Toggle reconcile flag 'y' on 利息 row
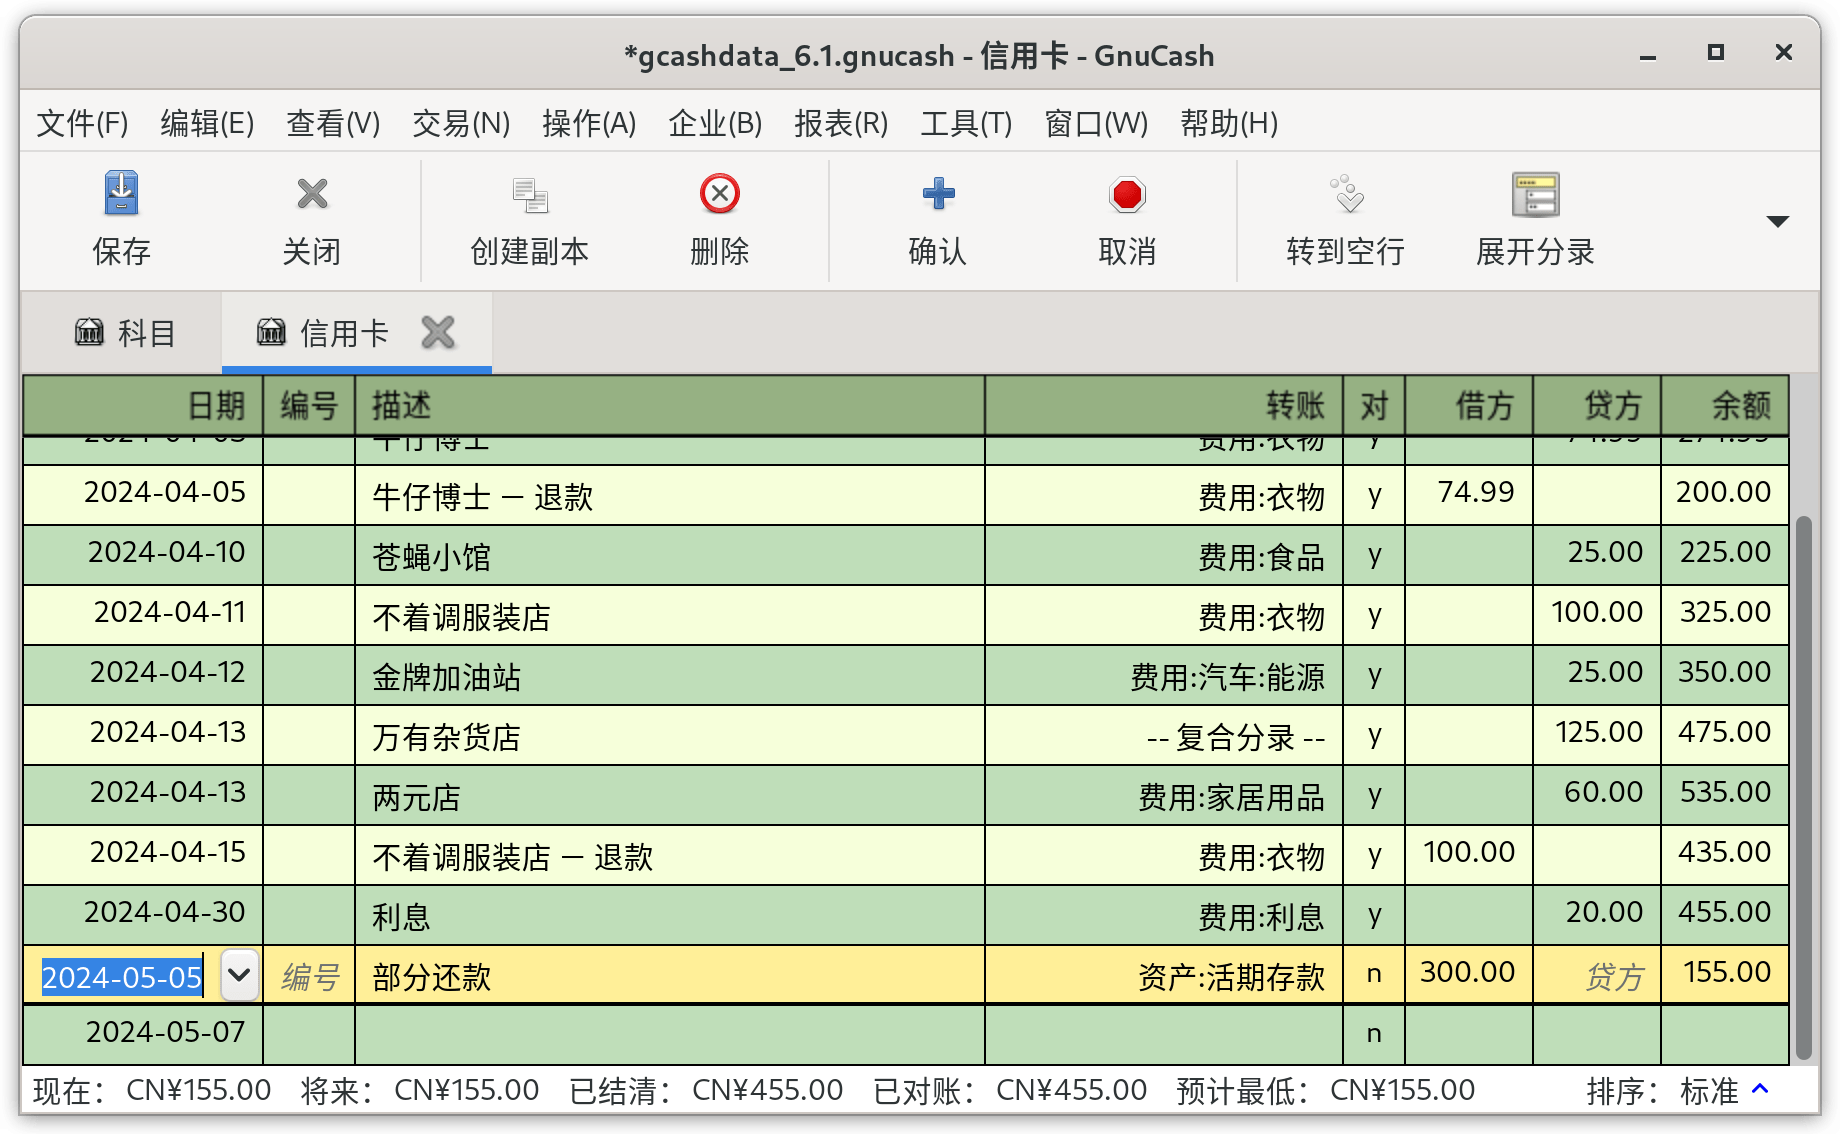 pos(1374,914)
